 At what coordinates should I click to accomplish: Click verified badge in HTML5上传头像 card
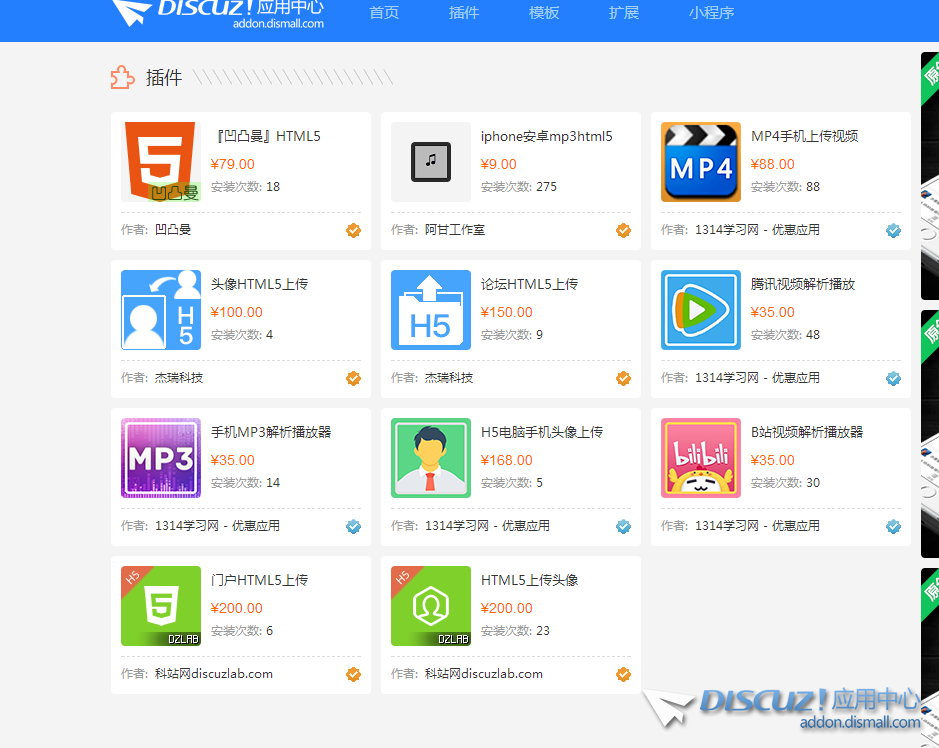623,674
